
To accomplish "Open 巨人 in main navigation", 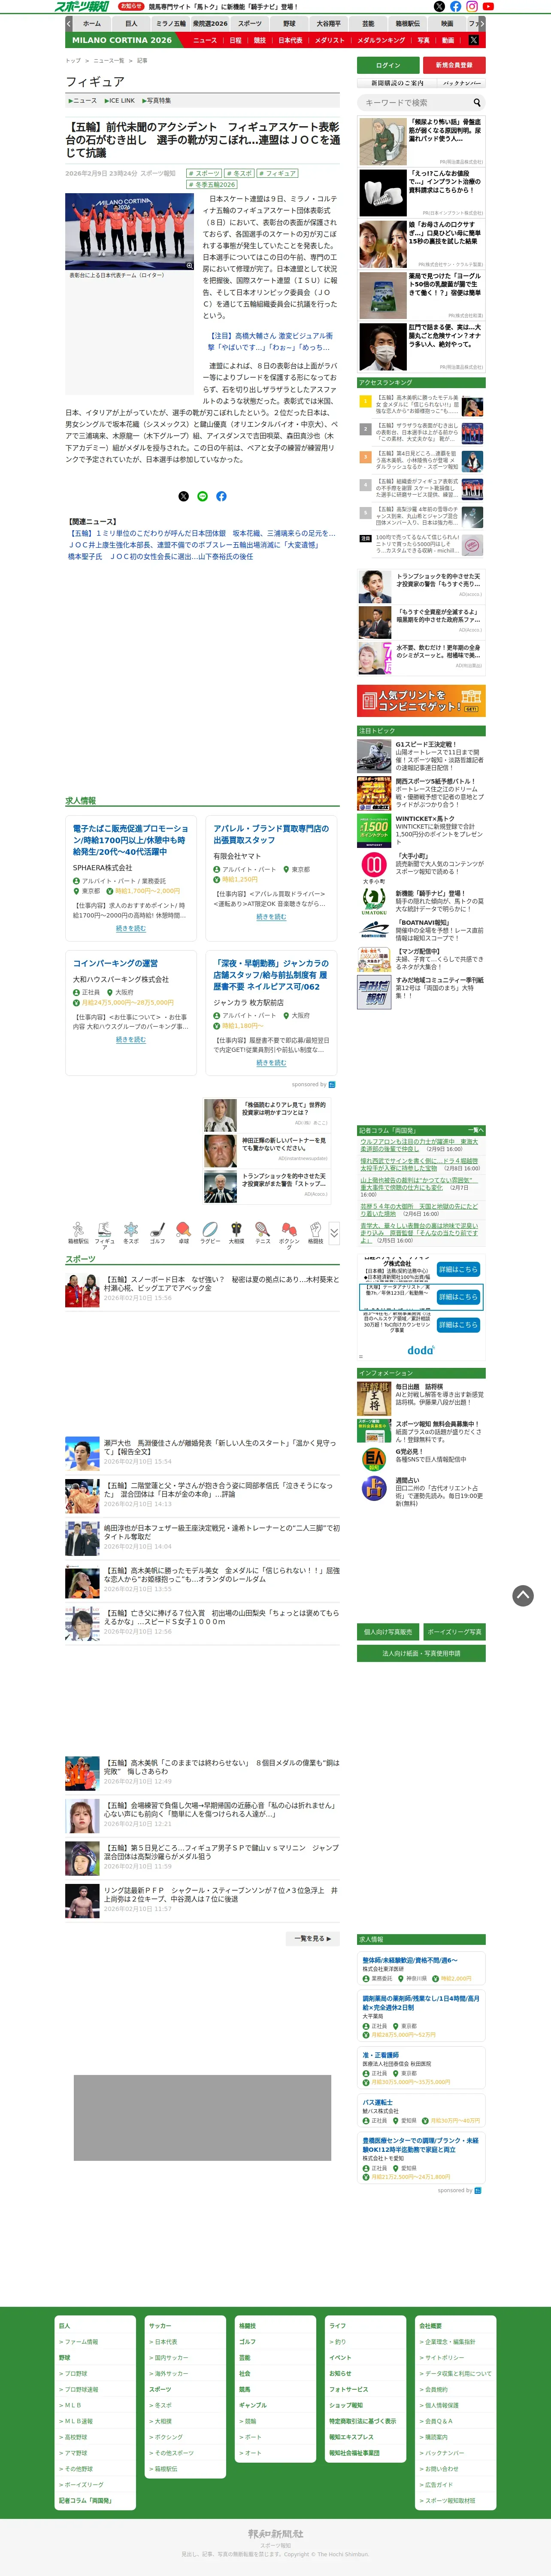I will (x=131, y=23).
